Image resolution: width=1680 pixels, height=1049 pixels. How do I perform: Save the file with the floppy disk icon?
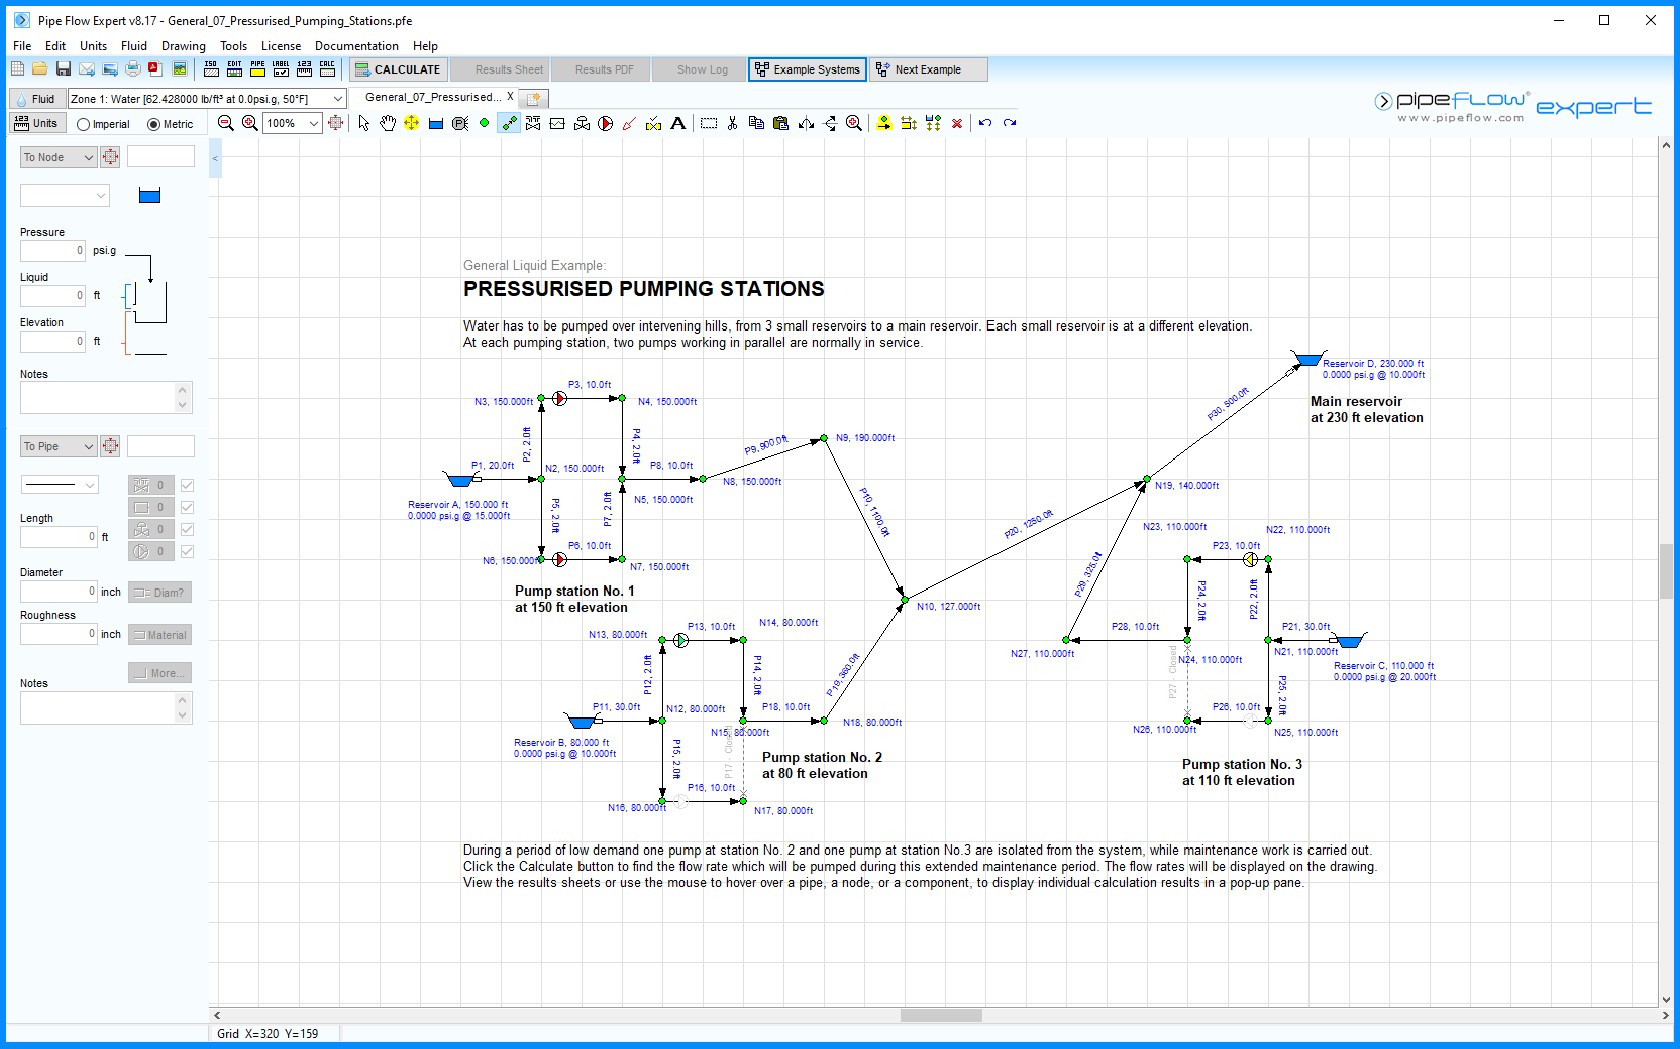click(x=63, y=69)
